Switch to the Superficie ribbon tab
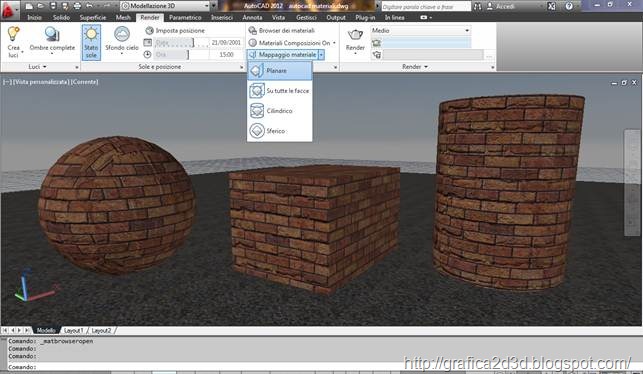This screenshot has width=643, height=374. point(93,18)
